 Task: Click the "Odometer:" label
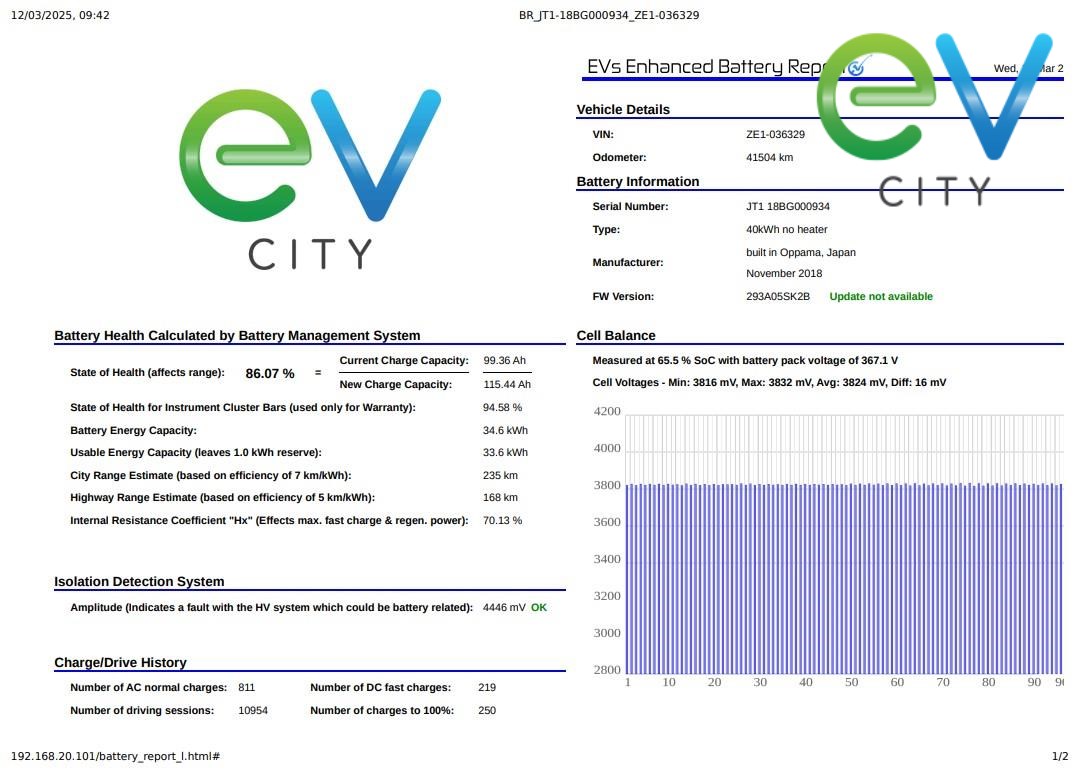coord(619,158)
